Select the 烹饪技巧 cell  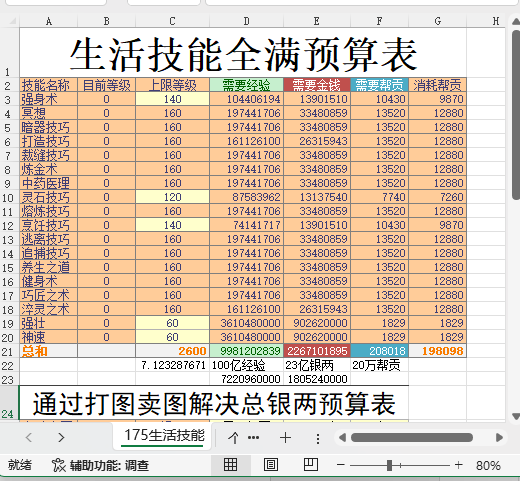pos(49,225)
